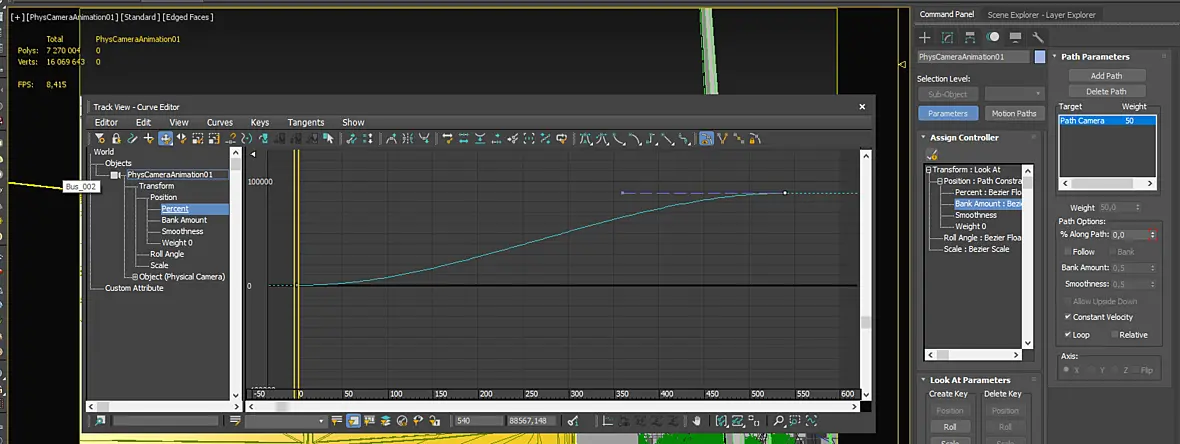Screen dimensions: 1180x444
Task: Click the Motion Paths button
Action: tap(1014, 114)
